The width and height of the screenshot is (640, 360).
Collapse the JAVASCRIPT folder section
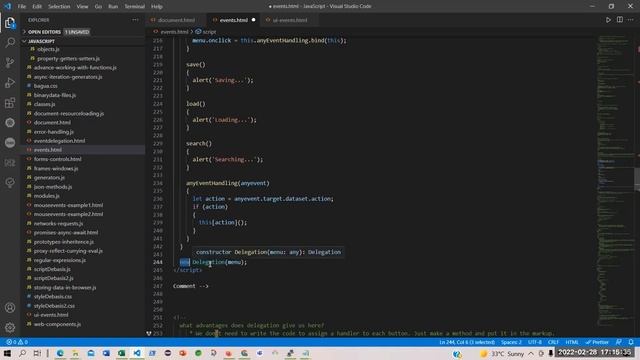pyautogui.click(x=40, y=41)
